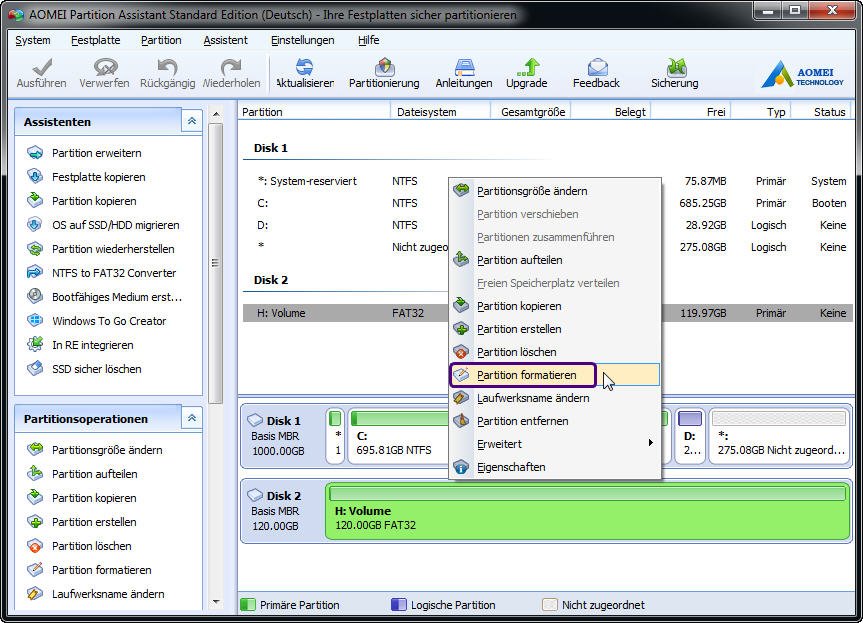Image resolution: width=863 pixels, height=623 pixels.
Task: Choose Eigenschaften from context menu
Action: pos(555,467)
